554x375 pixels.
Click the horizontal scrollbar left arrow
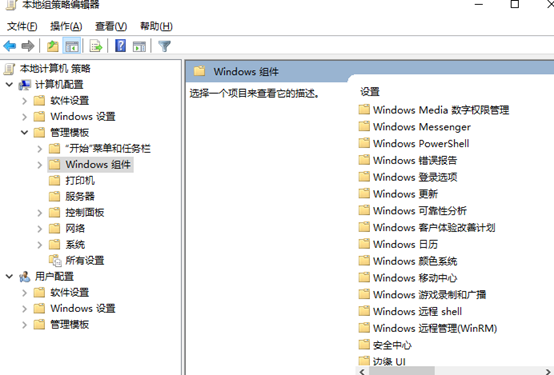(x=363, y=371)
